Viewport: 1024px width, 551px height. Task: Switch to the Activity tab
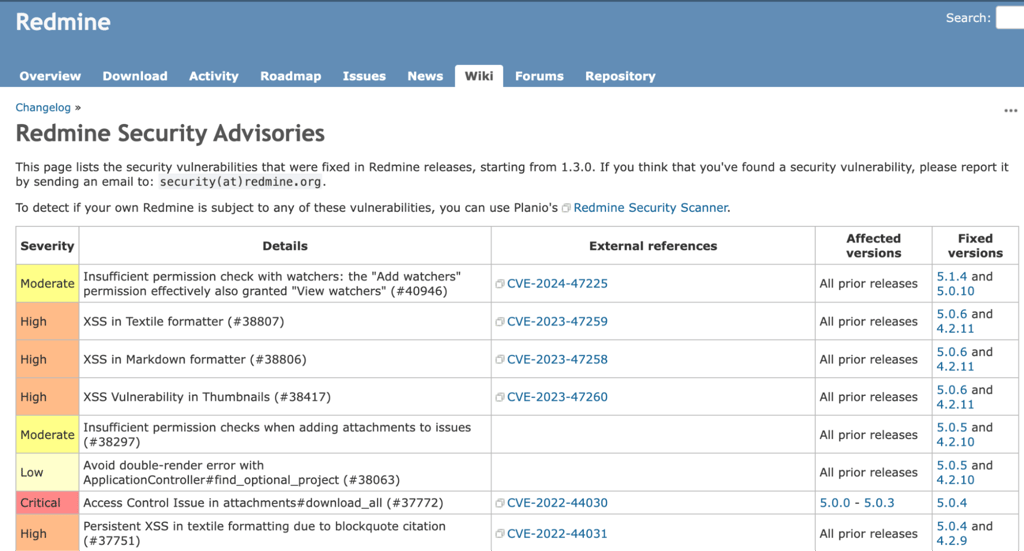[214, 76]
